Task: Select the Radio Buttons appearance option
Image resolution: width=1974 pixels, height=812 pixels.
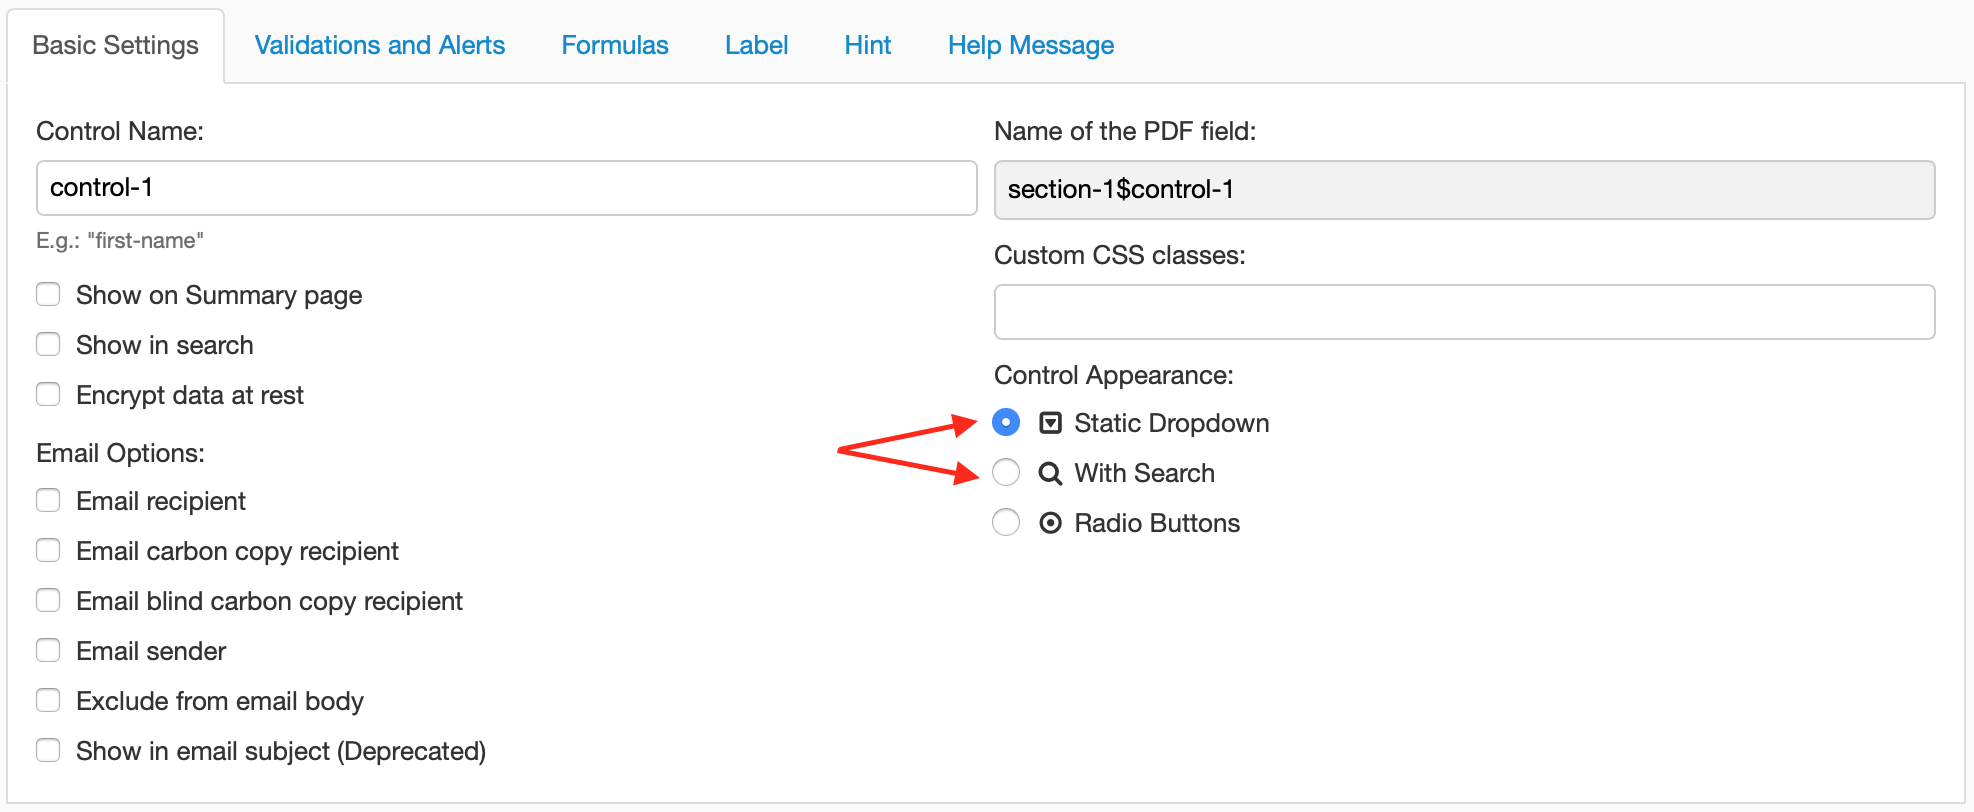Action: click(1006, 522)
